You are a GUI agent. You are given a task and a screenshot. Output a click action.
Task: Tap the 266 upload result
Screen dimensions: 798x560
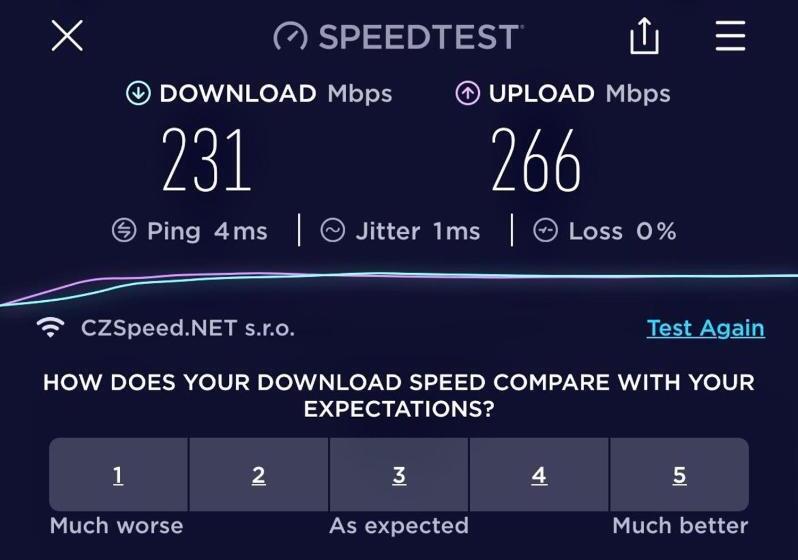(536, 160)
